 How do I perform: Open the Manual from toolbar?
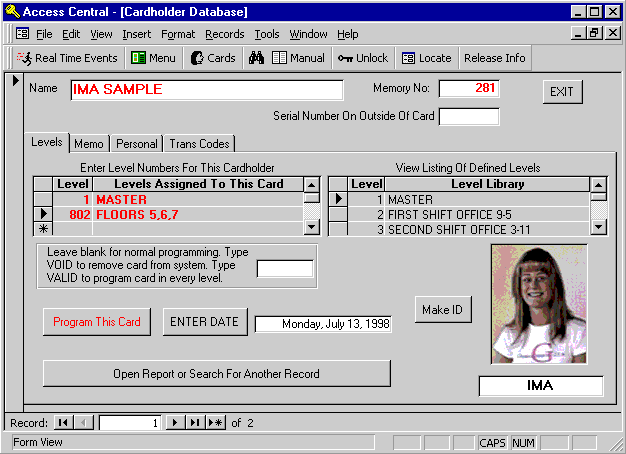(298, 58)
